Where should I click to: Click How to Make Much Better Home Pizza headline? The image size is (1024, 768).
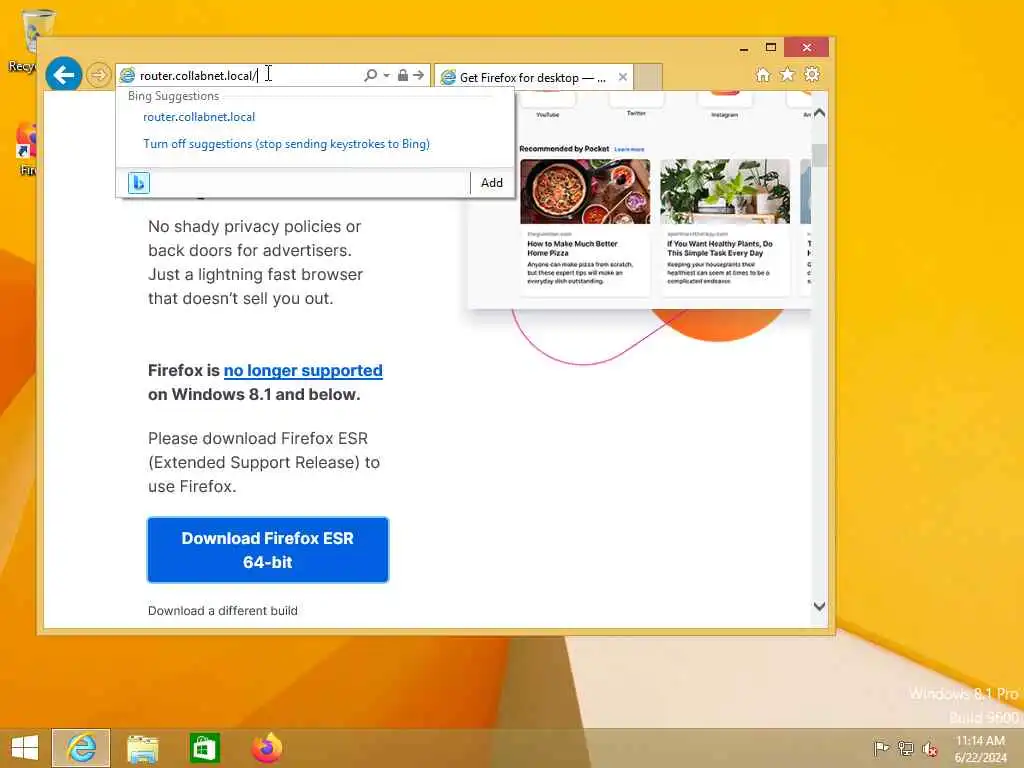572,248
